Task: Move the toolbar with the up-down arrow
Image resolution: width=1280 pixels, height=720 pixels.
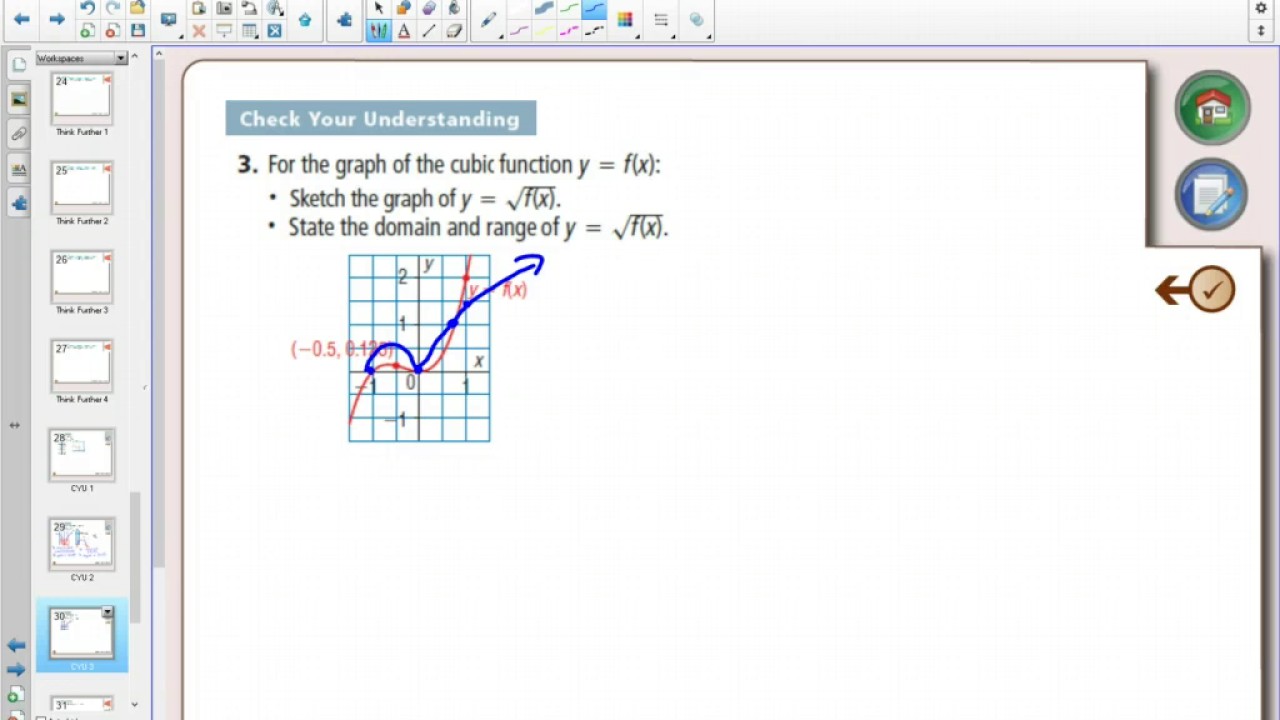Action: tap(1261, 30)
